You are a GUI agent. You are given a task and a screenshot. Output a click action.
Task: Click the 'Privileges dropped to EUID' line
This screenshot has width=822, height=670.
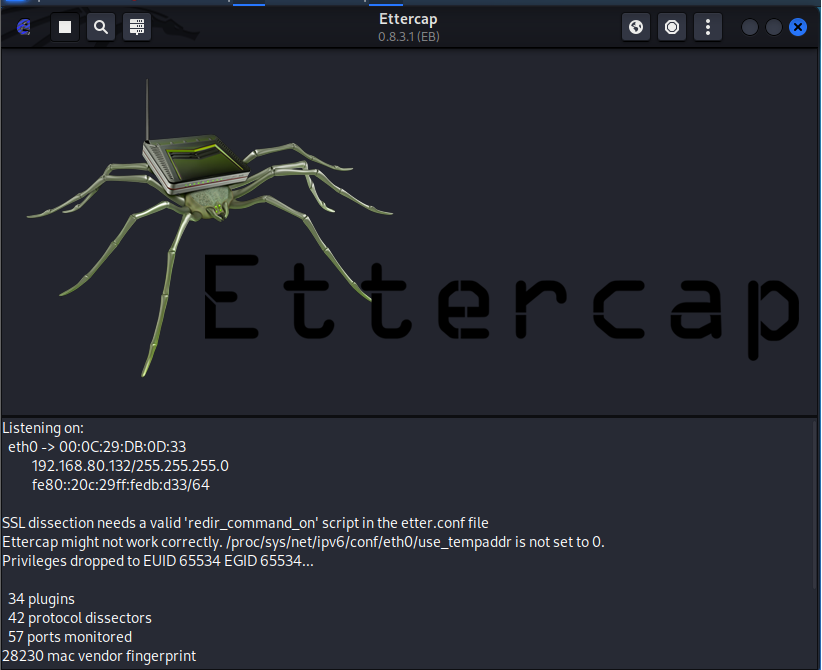[158, 561]
